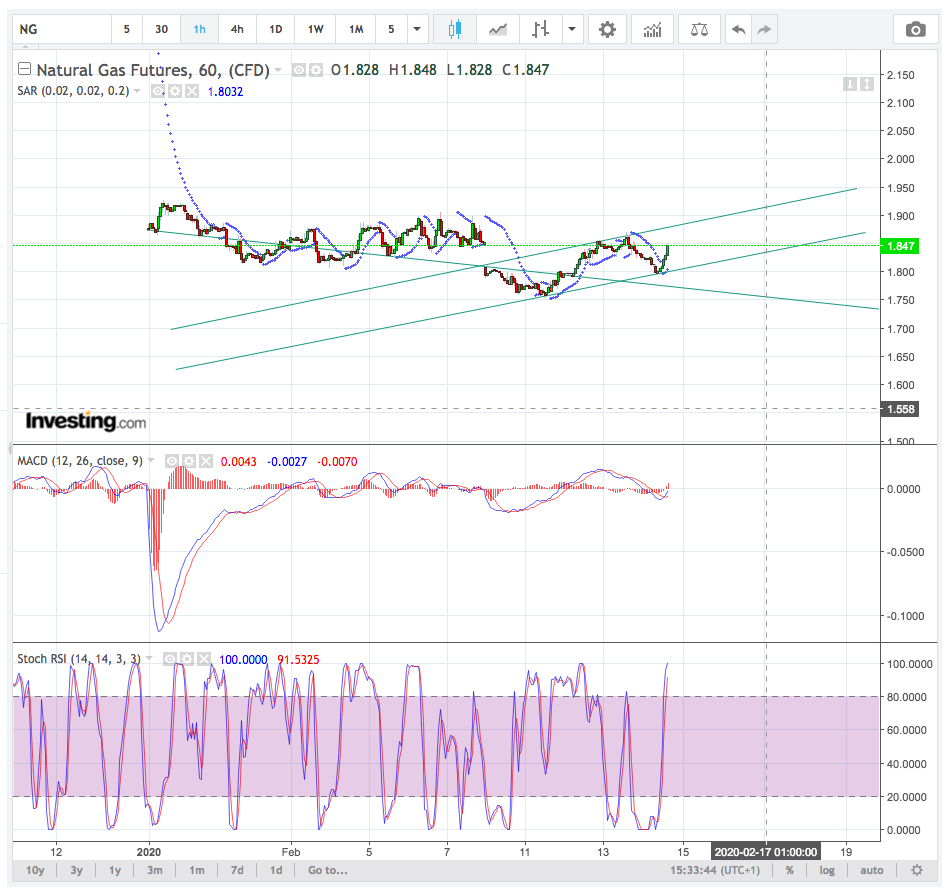948x894 pixels.
Task: Open the indicators icon in toolbar
Action: [x=653, y=29]
